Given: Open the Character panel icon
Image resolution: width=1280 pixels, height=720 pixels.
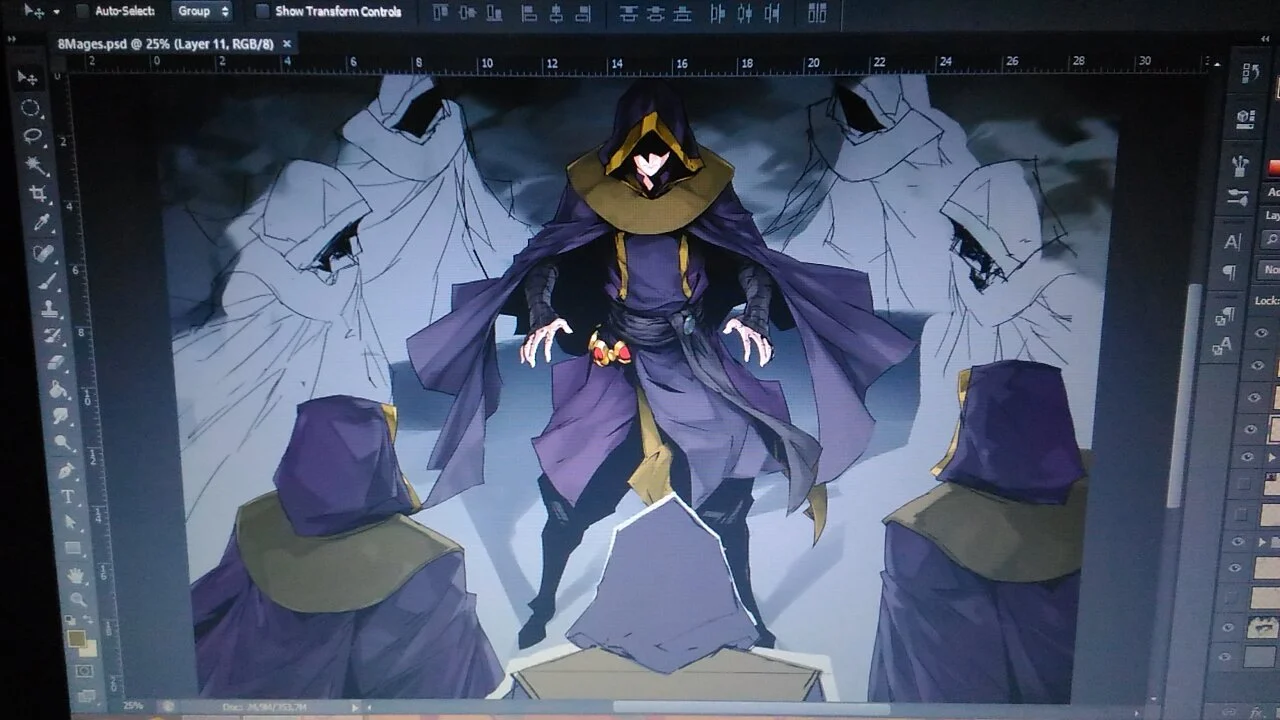Looking at the screenshot, I should (x=1232, y=242).
